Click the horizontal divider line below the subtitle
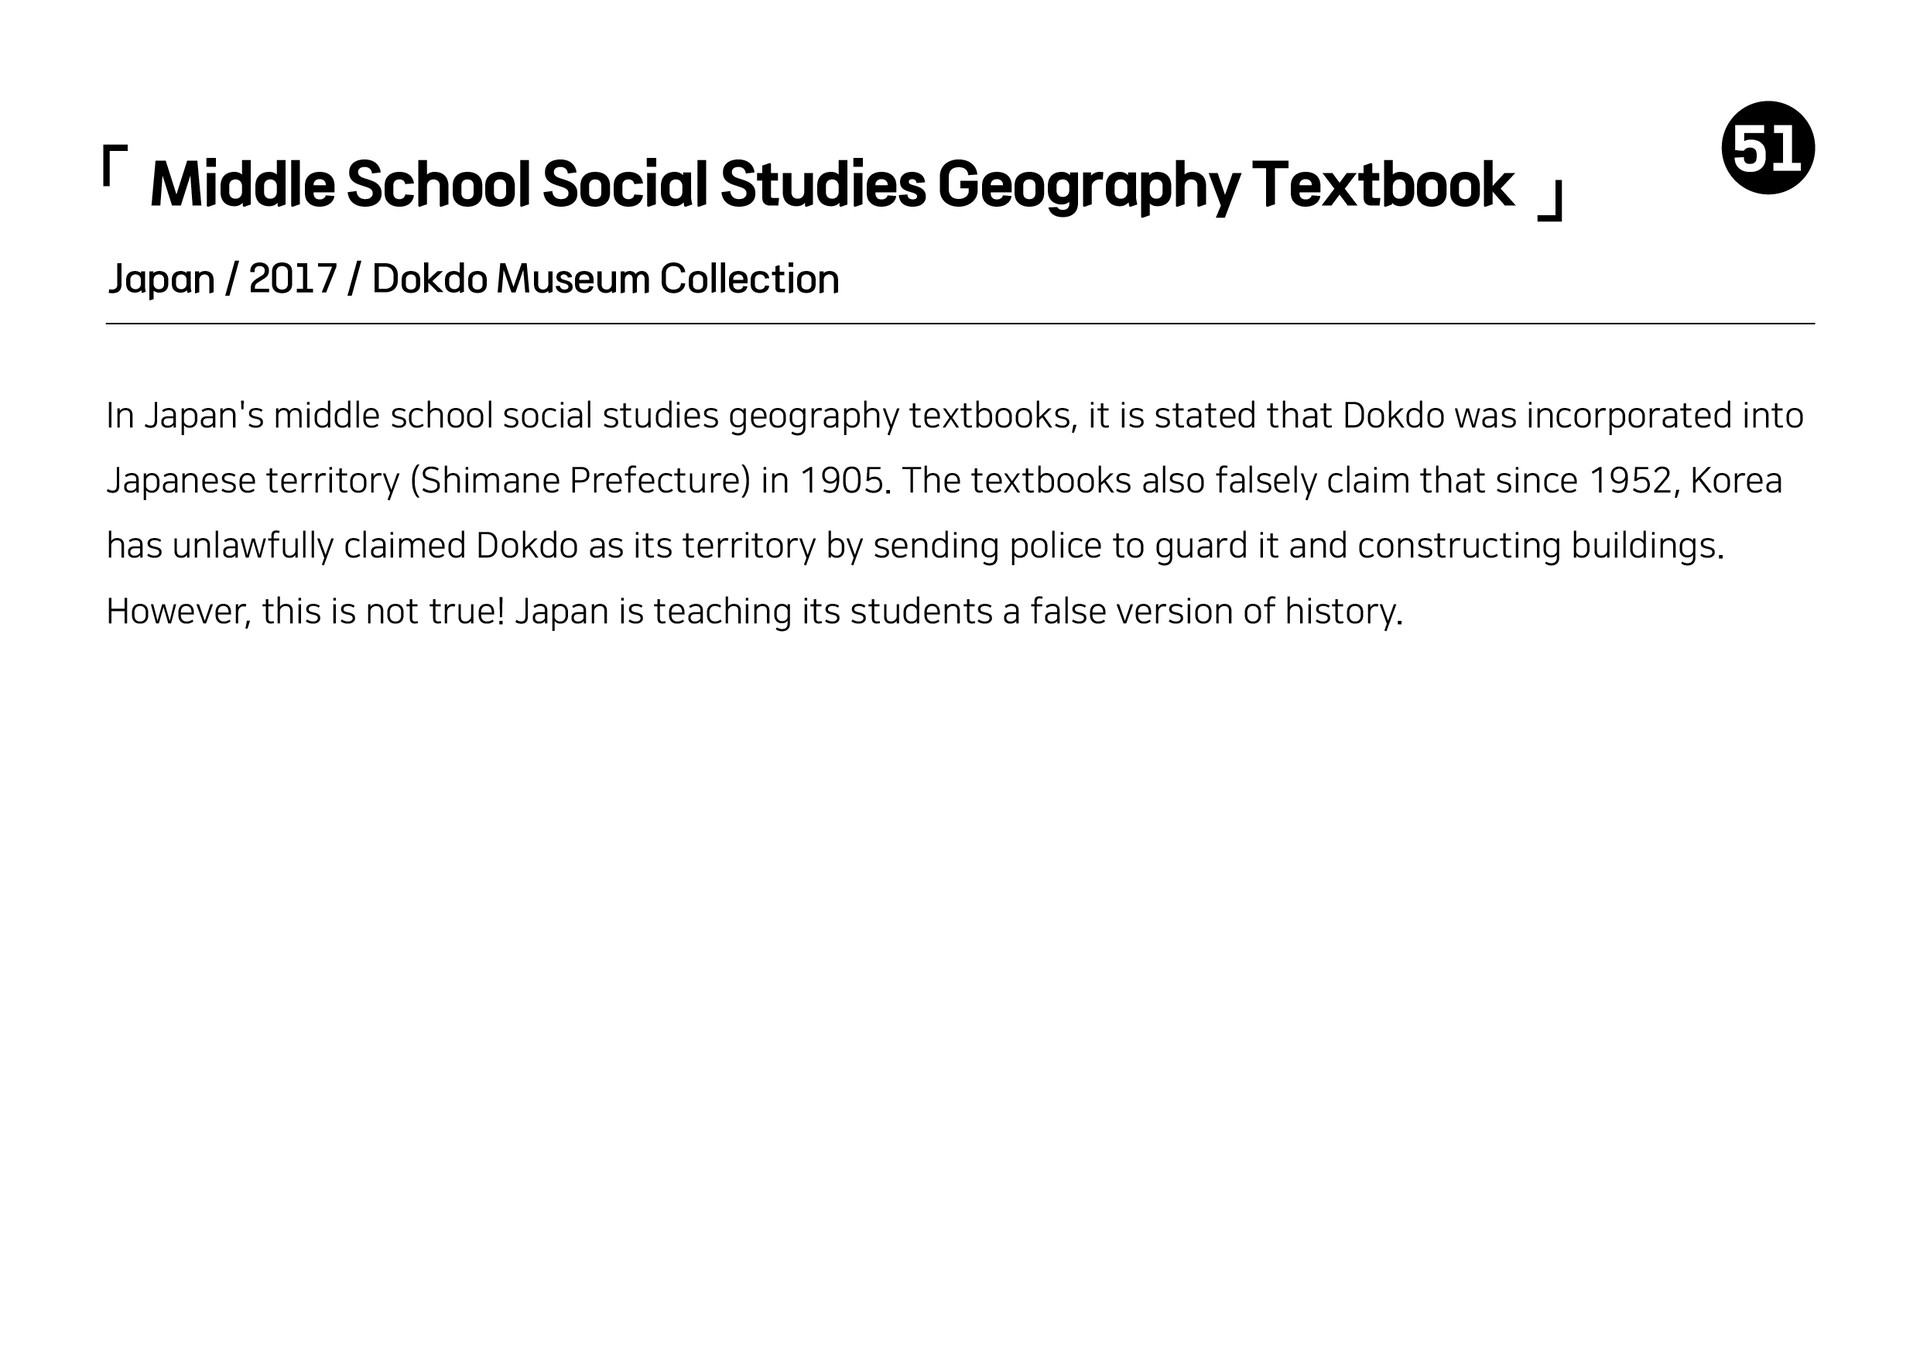 coord(960,324)
